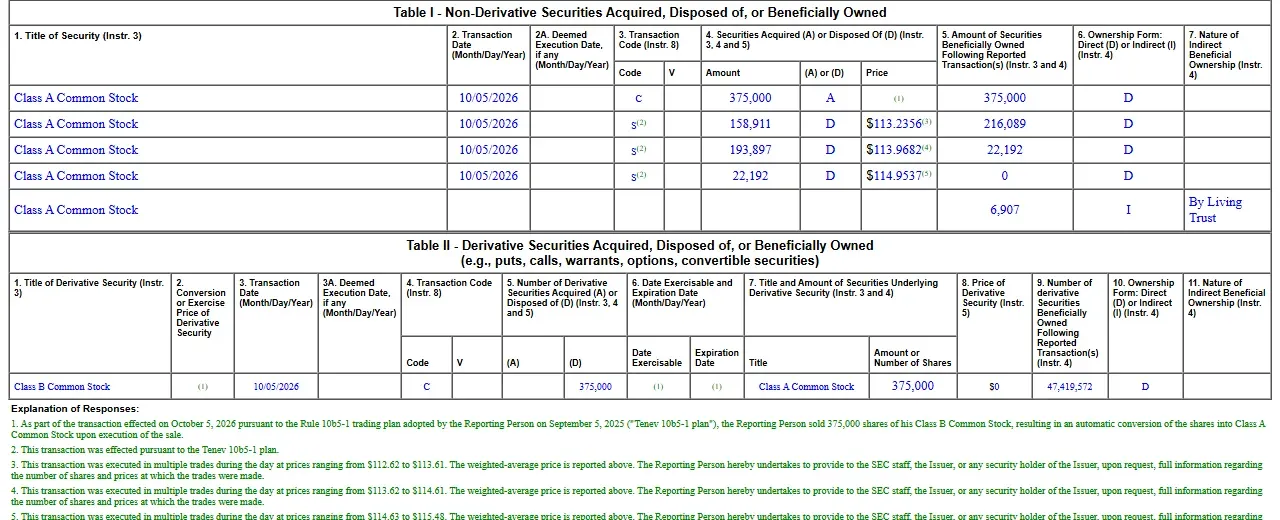1280x520 pixels.
Task: Click '10. Ownership Form' header in Table II
Action: click(1144, 298)
